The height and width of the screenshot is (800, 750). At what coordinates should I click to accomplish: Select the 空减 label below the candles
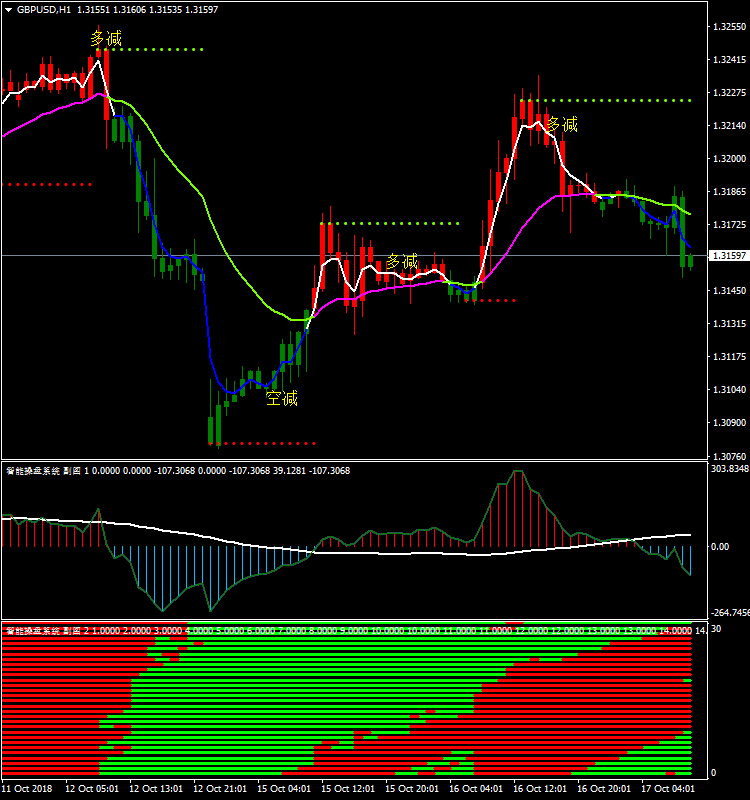coord(282,399)
